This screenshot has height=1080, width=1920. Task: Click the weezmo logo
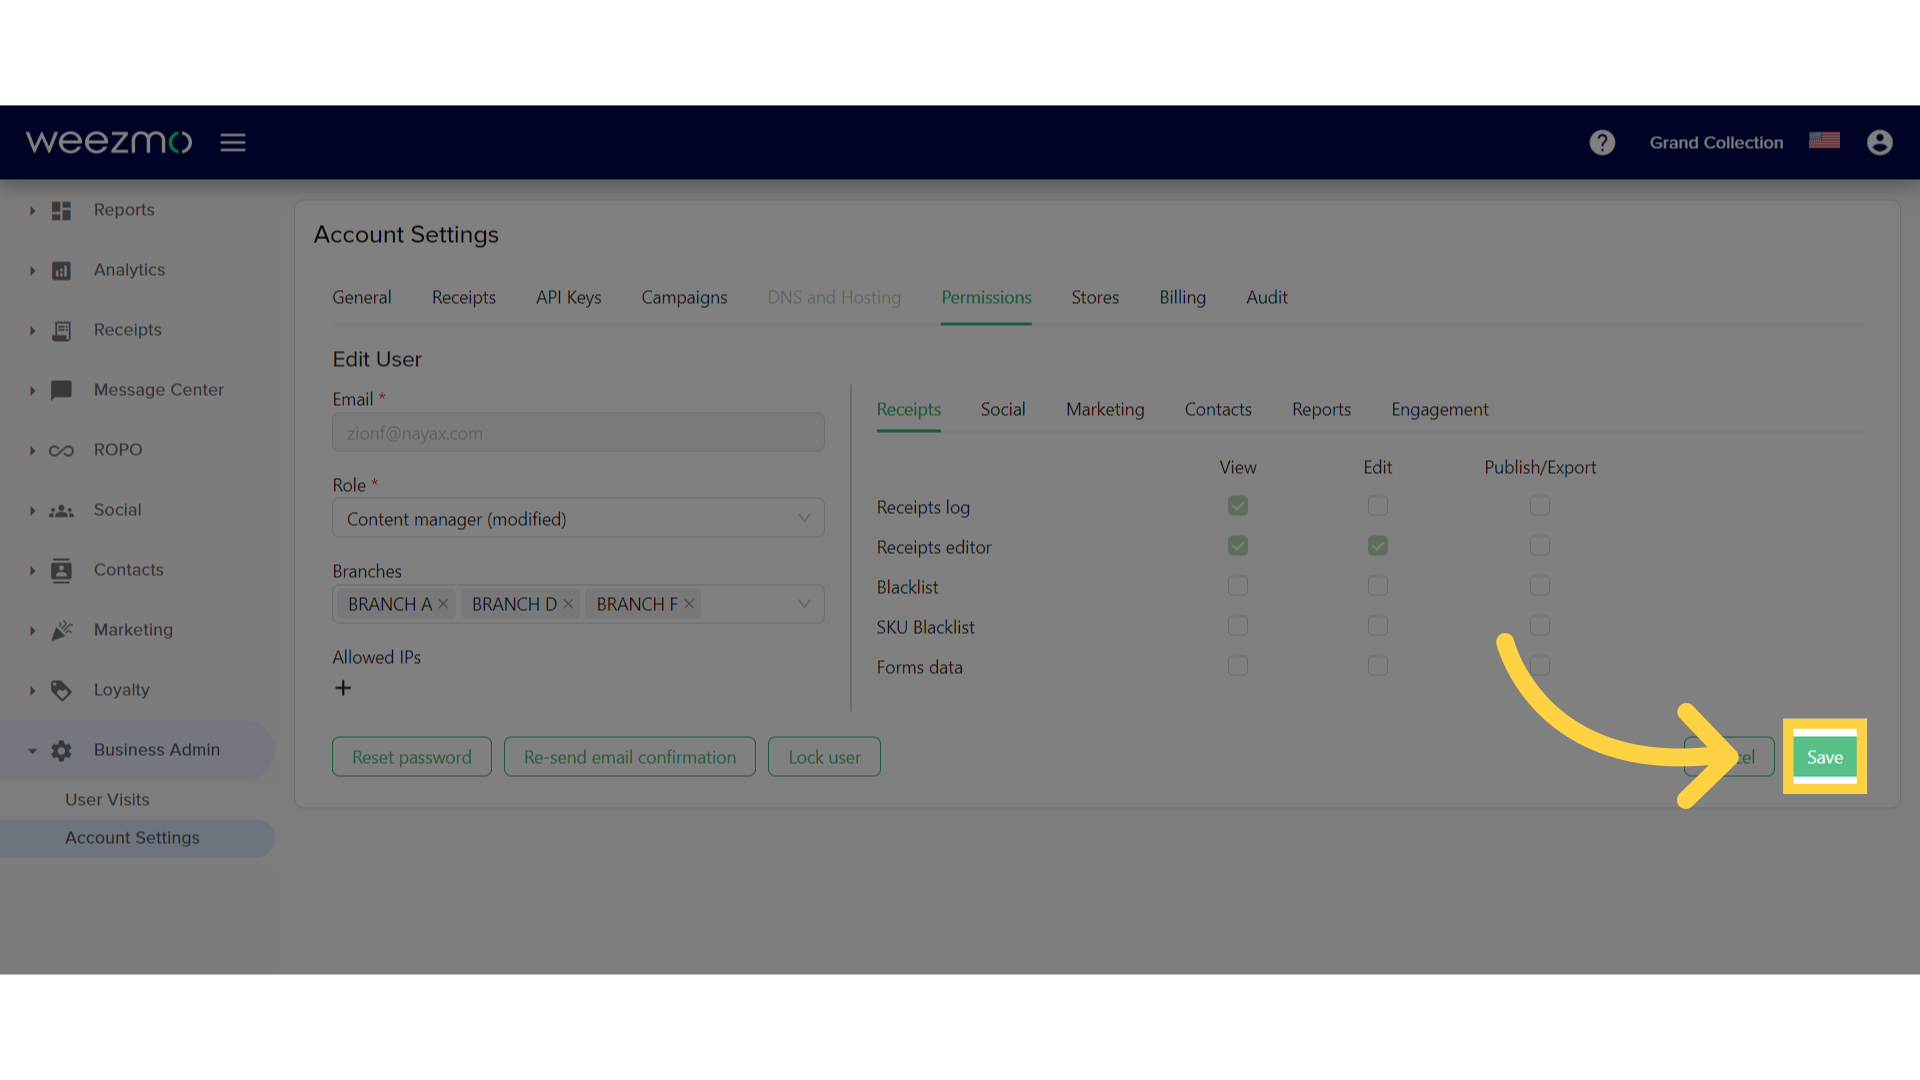click(x=108, y=142)
